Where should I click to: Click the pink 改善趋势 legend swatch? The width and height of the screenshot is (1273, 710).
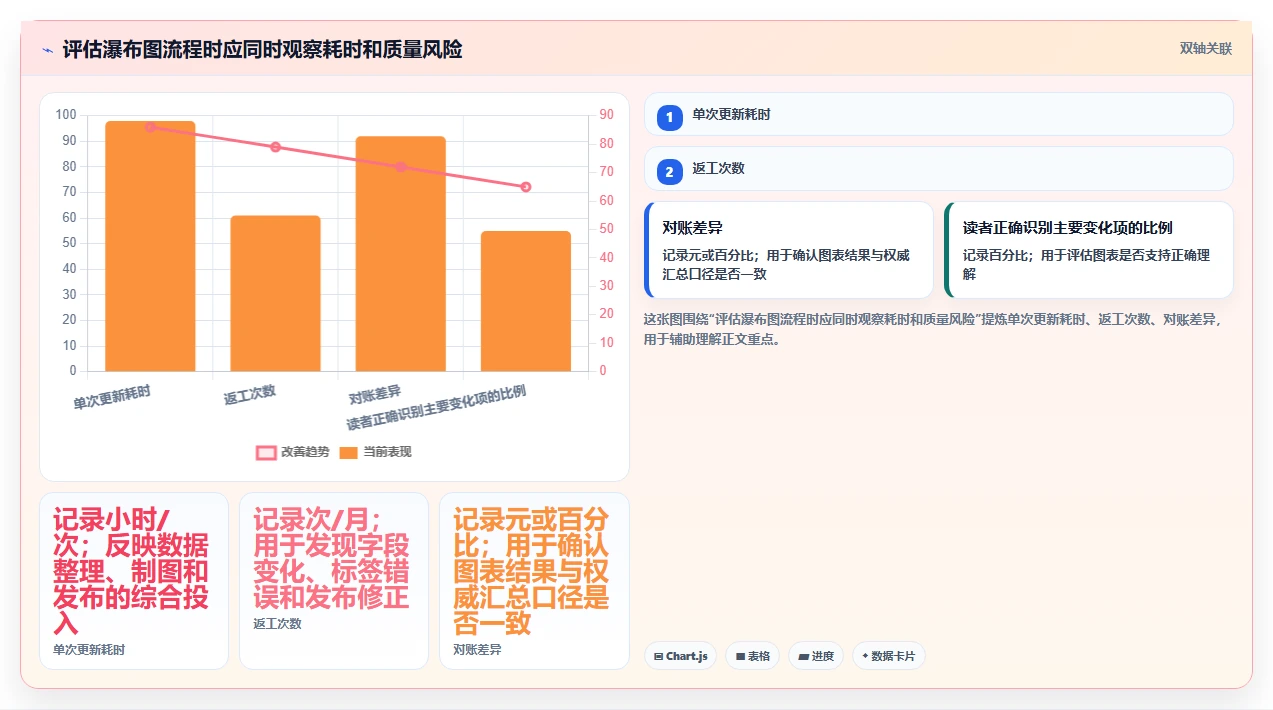[266, 453]
